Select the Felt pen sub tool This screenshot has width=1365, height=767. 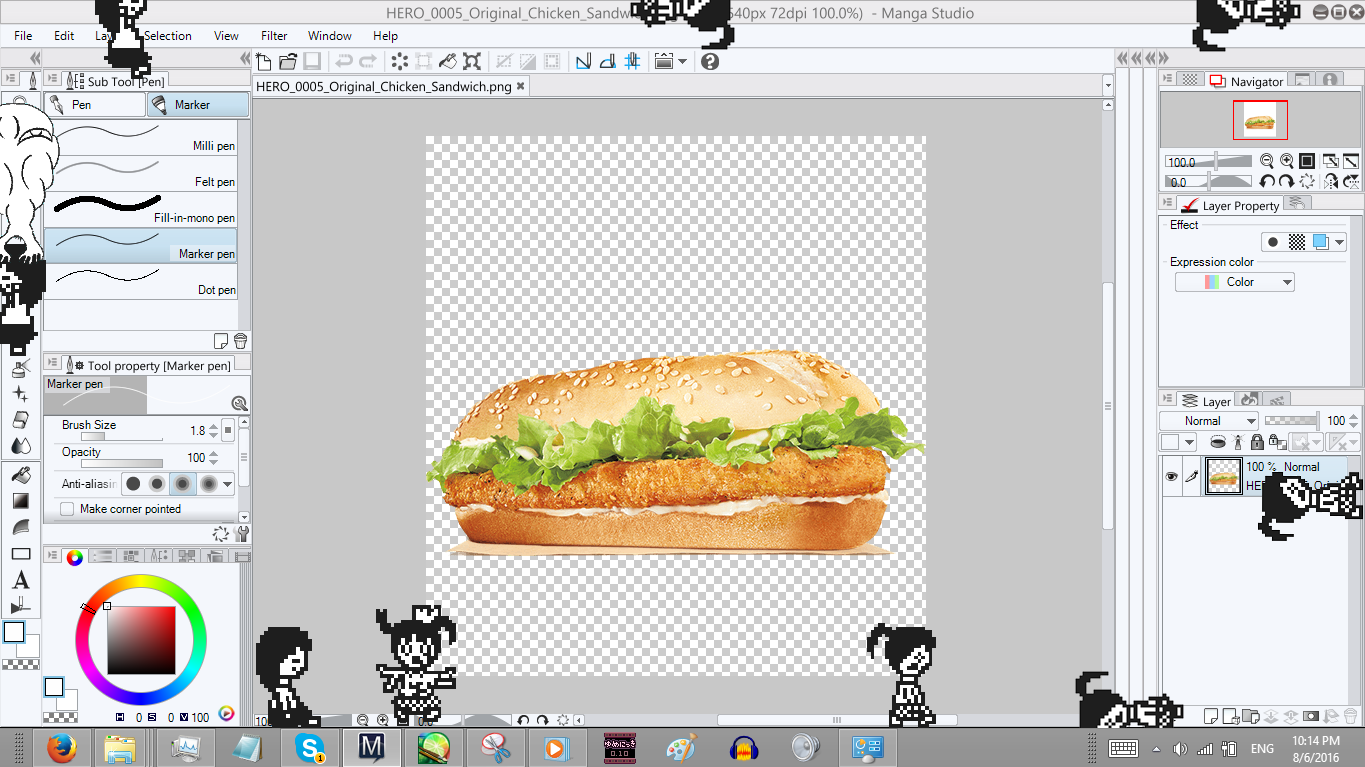141,173
